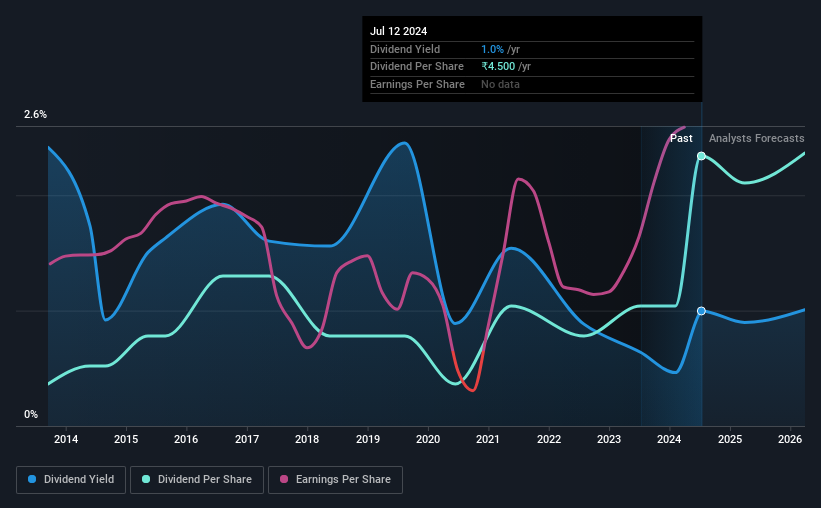Click the 2020 x-axis label
The height and width of the screenshot is (508, 821).
pos(428,439)
